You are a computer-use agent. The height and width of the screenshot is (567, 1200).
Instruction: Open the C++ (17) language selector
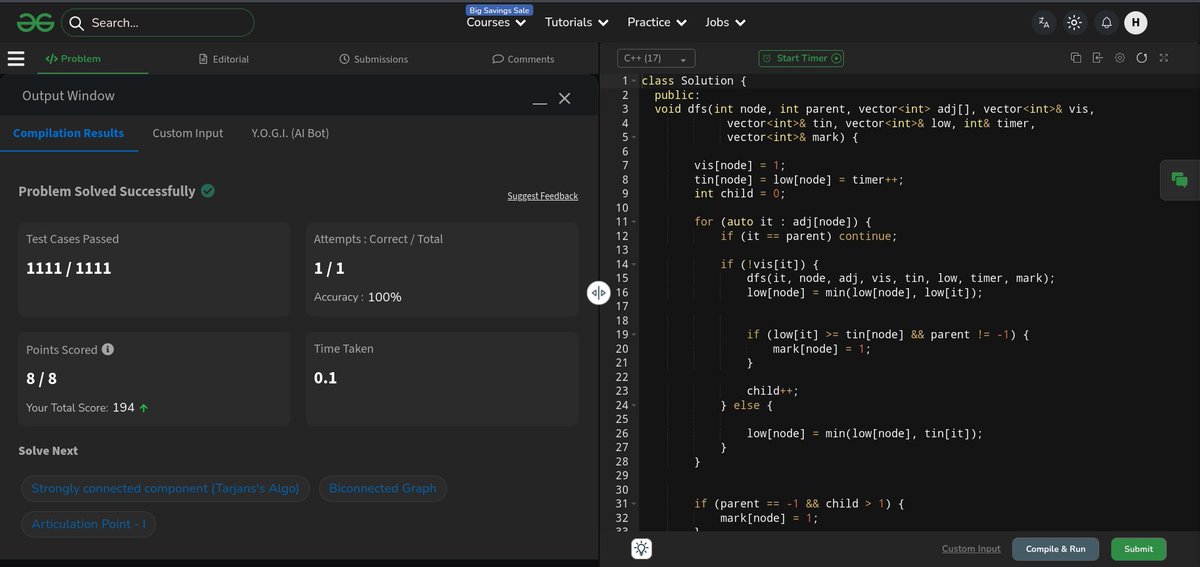(x=655, y=58)
